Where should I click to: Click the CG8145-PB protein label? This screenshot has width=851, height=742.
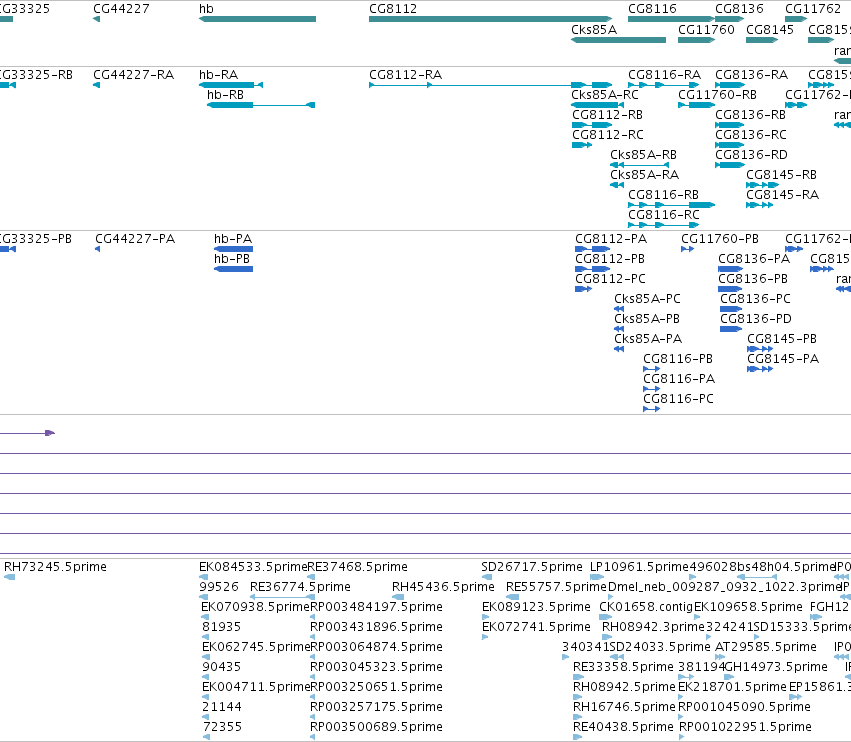(x=782, y=339)
